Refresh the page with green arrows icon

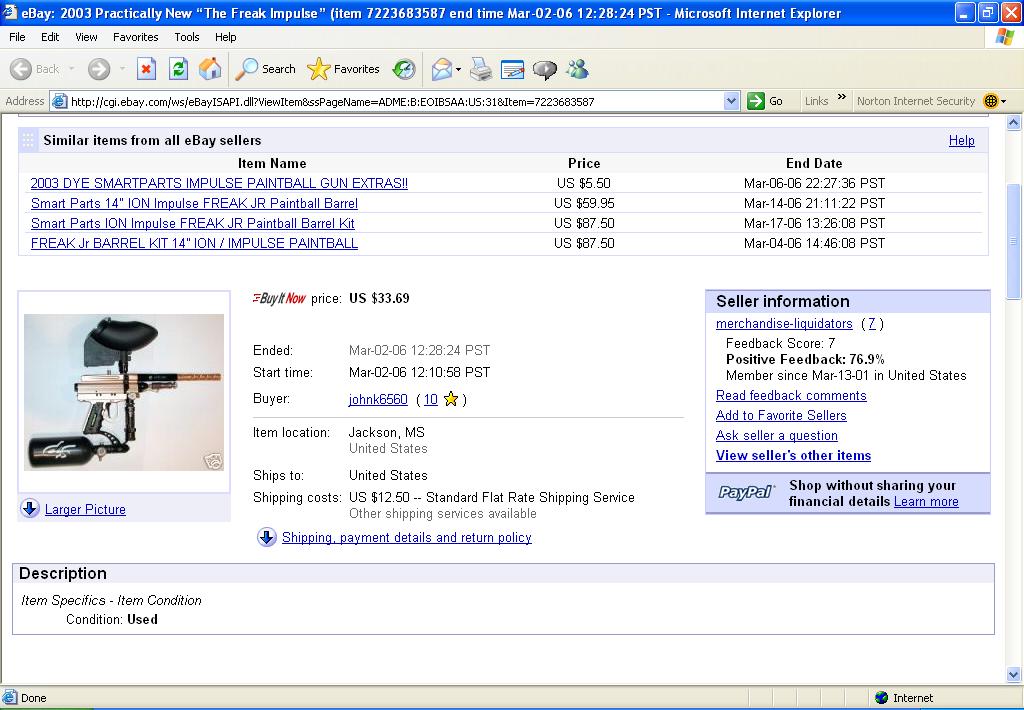178,69
